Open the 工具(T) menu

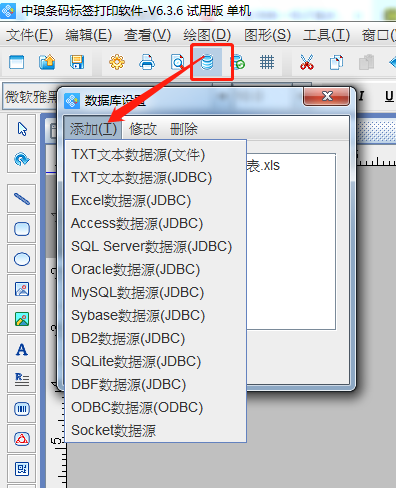point(326,35)
